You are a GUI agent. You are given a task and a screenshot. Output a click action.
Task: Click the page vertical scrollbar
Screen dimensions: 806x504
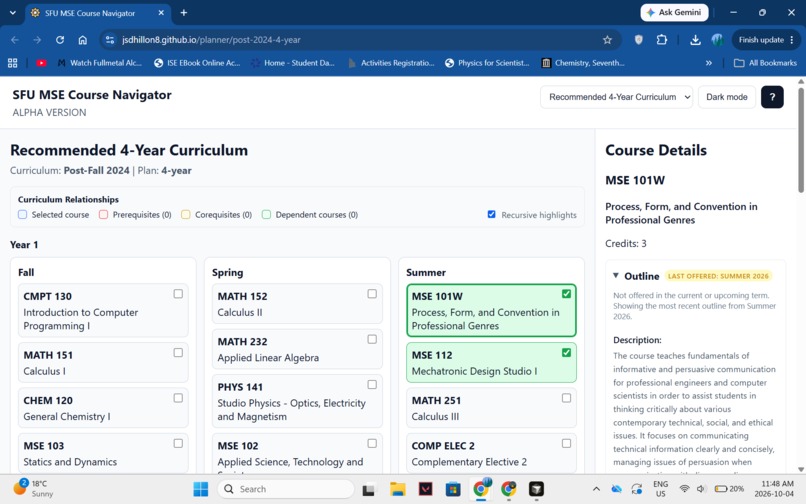coord(800,139)
